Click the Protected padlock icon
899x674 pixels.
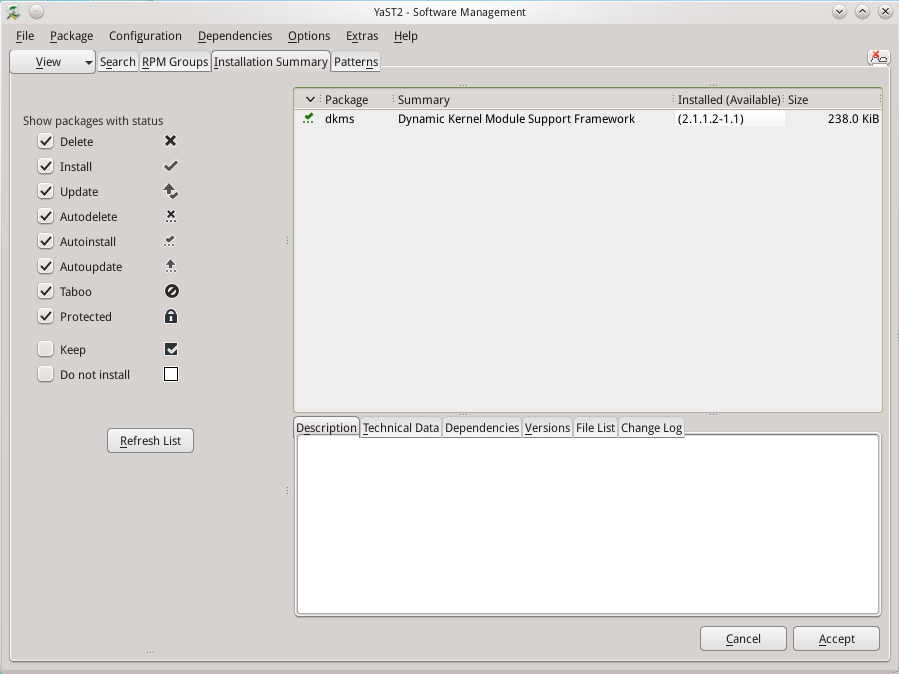[x=171, y=316]
